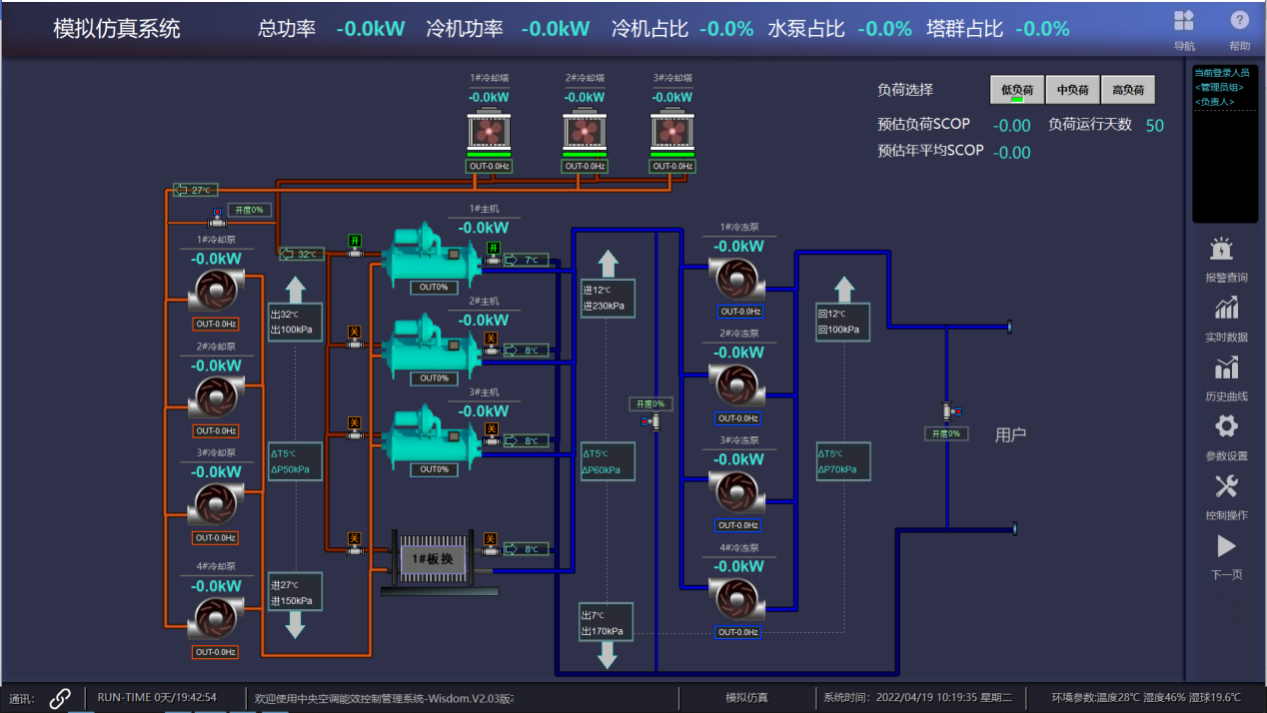Select 高负荷 load option
The height and width of the screenshot is (713, 1267).
click(x=1128, y=90)
